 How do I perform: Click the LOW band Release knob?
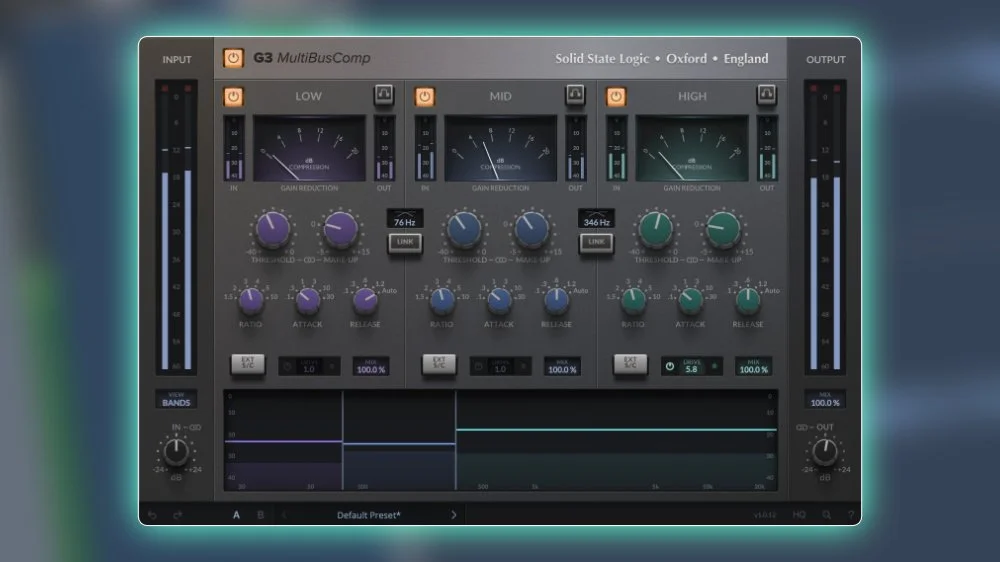pyautogui.click(x=365, y=300)
